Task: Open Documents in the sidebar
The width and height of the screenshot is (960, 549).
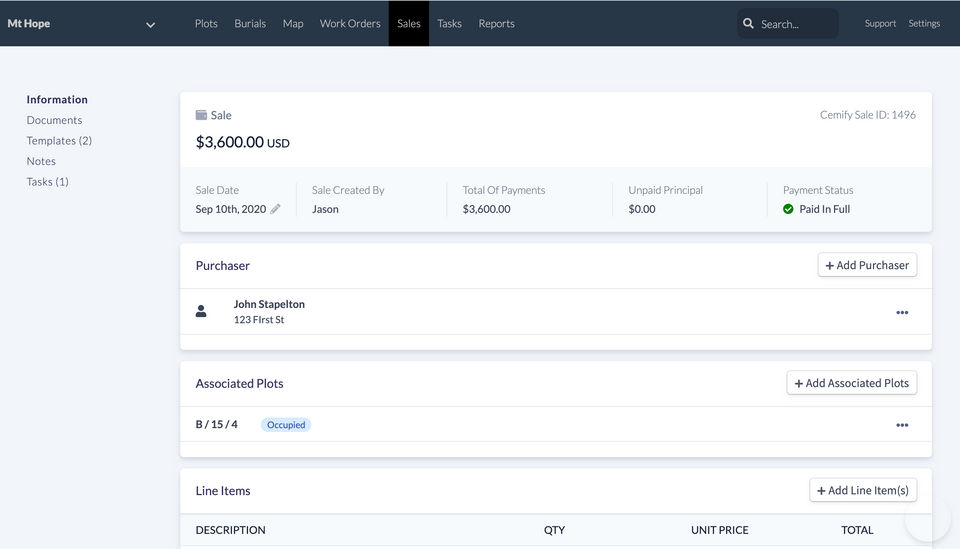Action: (54, 120)
